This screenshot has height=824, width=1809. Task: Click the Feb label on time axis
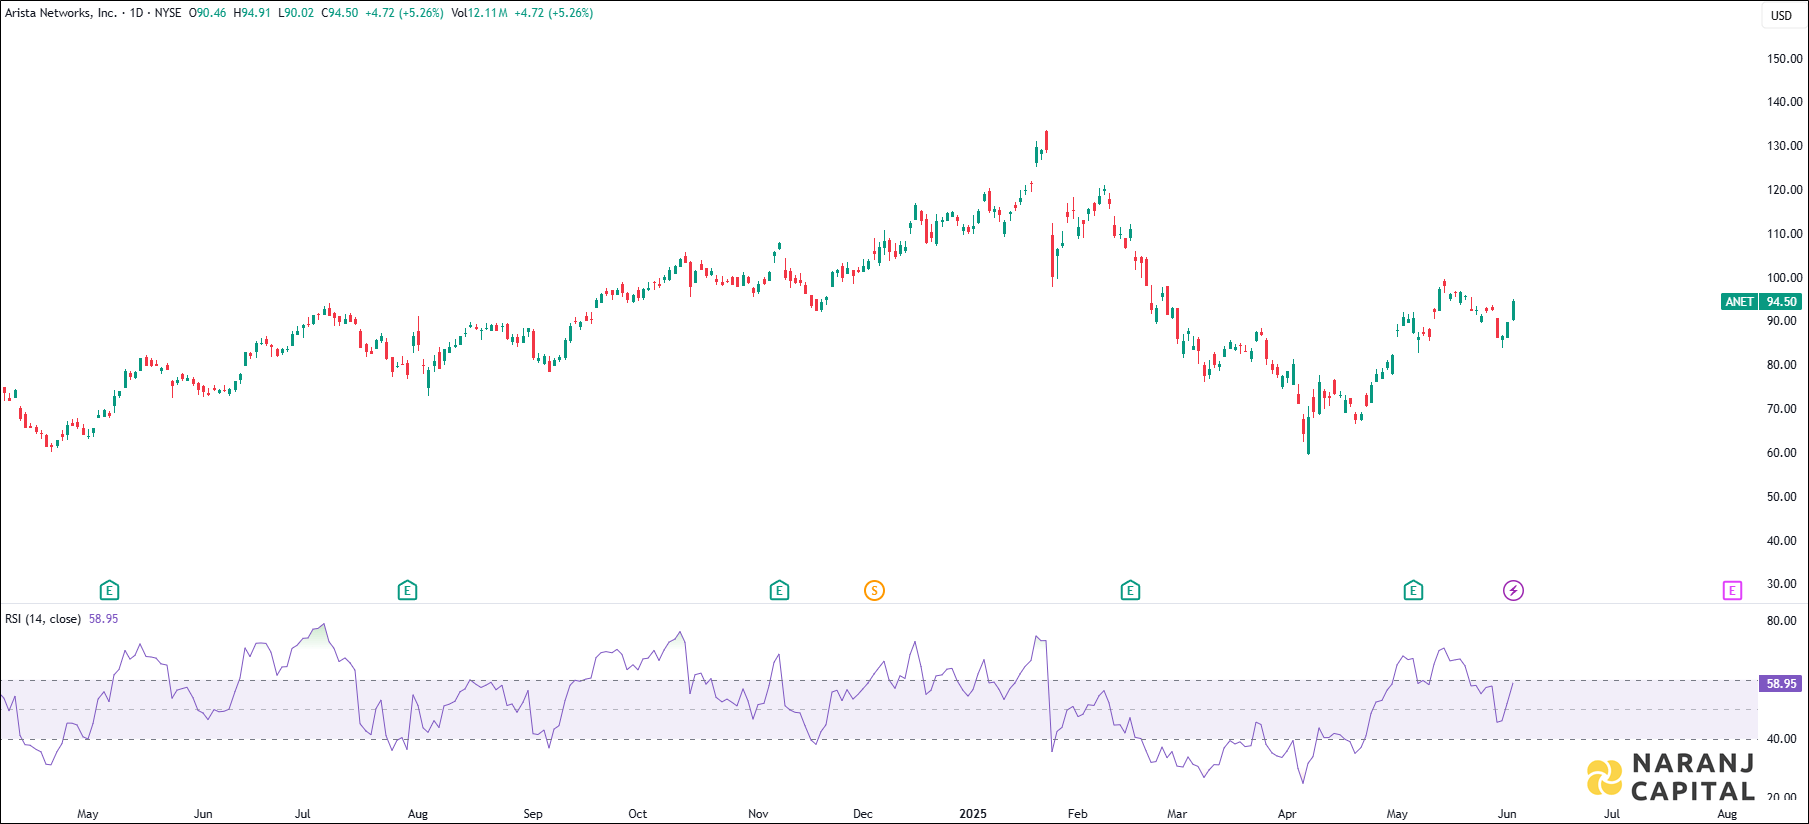pyautogui.click(x=1077, y=814)
